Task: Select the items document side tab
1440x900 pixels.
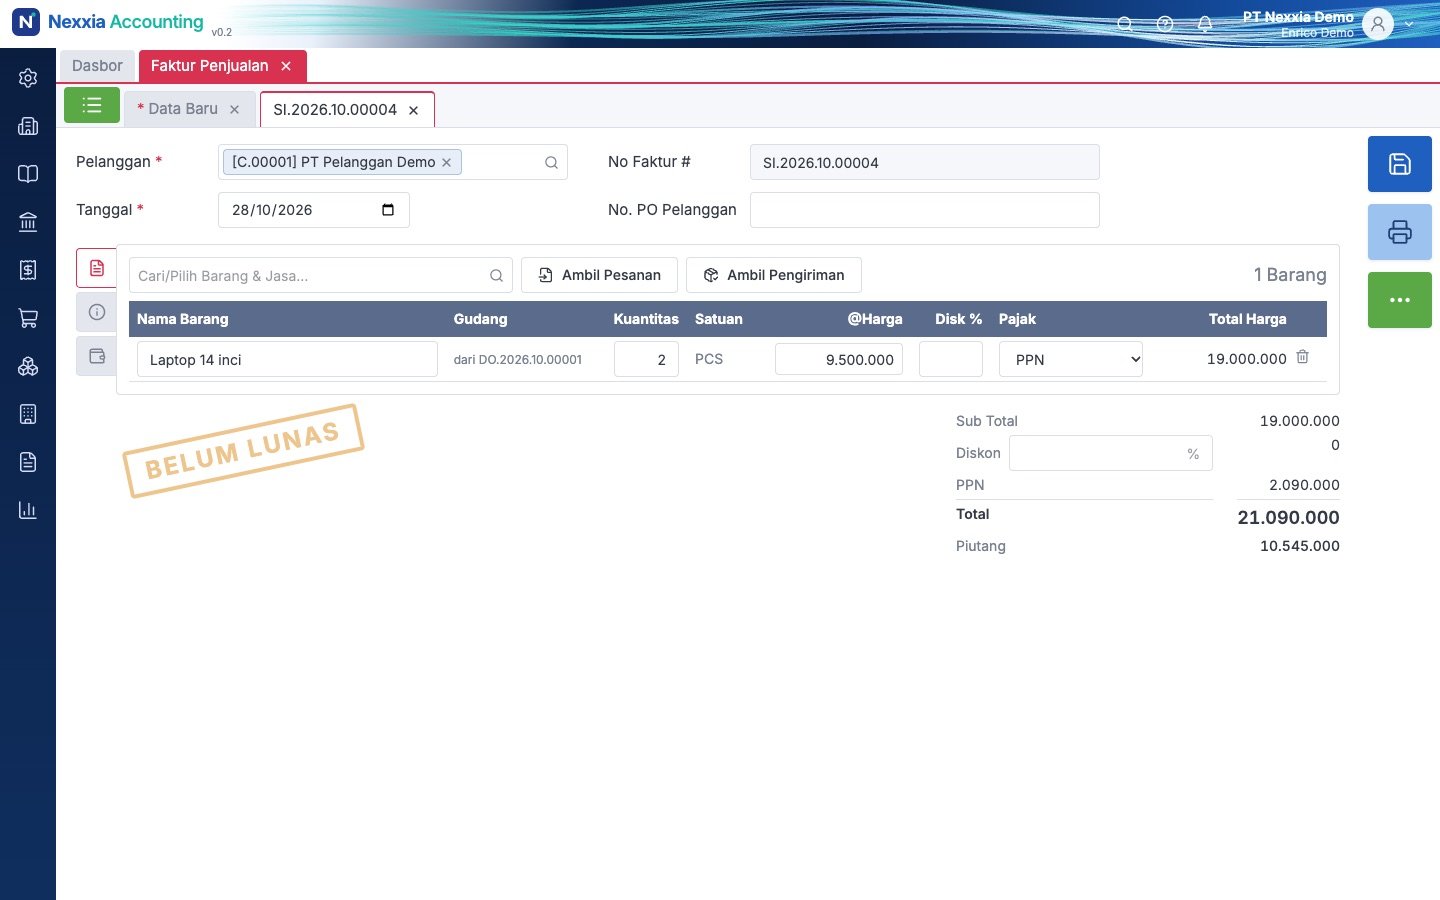Action: coord(97,268)
